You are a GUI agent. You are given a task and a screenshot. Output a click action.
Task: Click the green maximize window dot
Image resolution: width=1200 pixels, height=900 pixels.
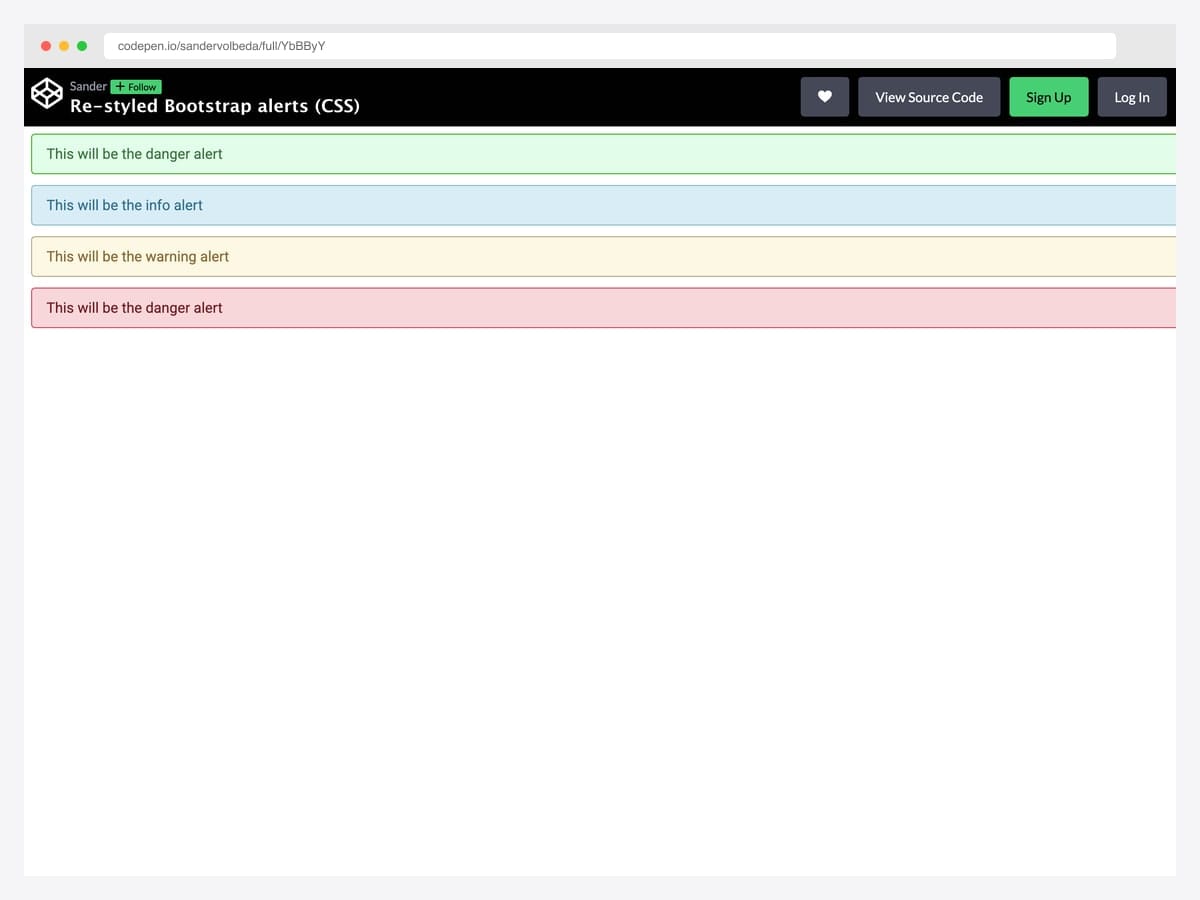pos(82,46)
